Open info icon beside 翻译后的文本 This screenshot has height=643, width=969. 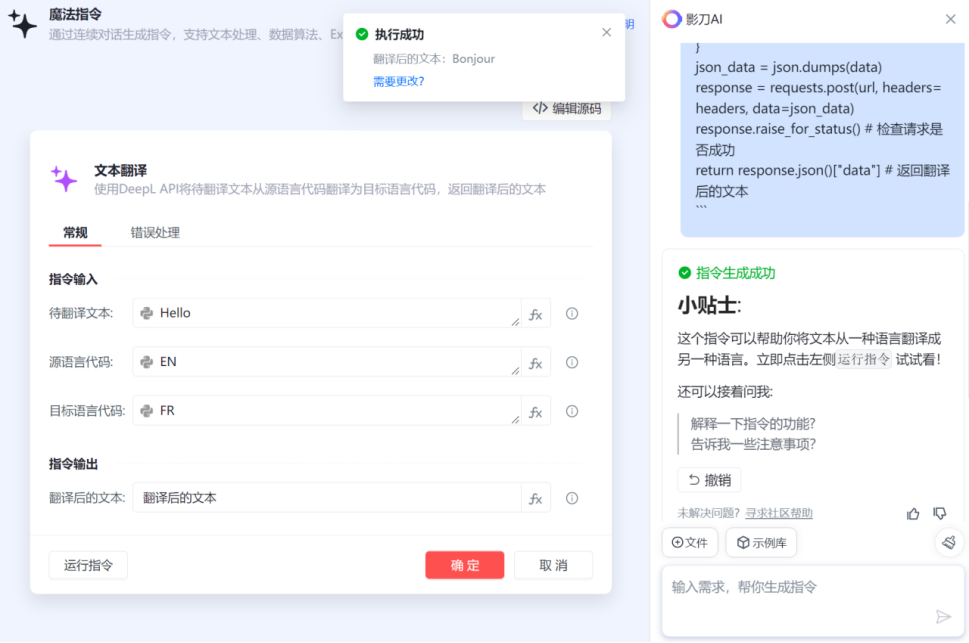[x=572, y=498]
